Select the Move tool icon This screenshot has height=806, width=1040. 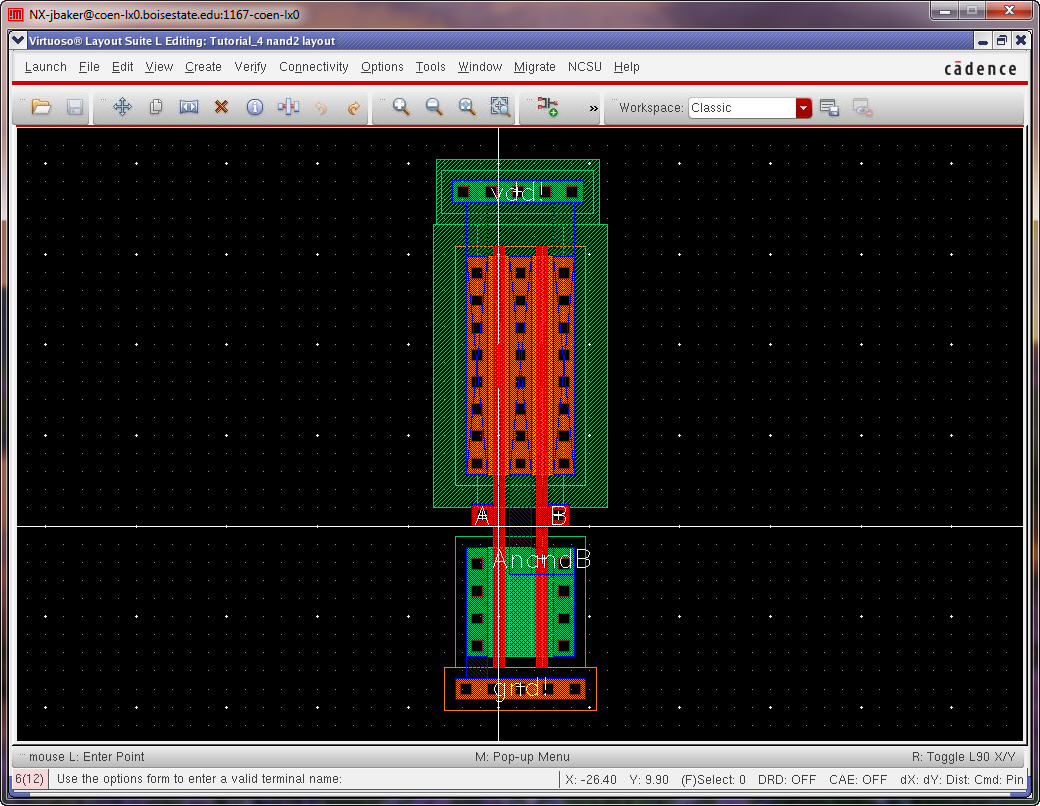(x=122, y=107)
